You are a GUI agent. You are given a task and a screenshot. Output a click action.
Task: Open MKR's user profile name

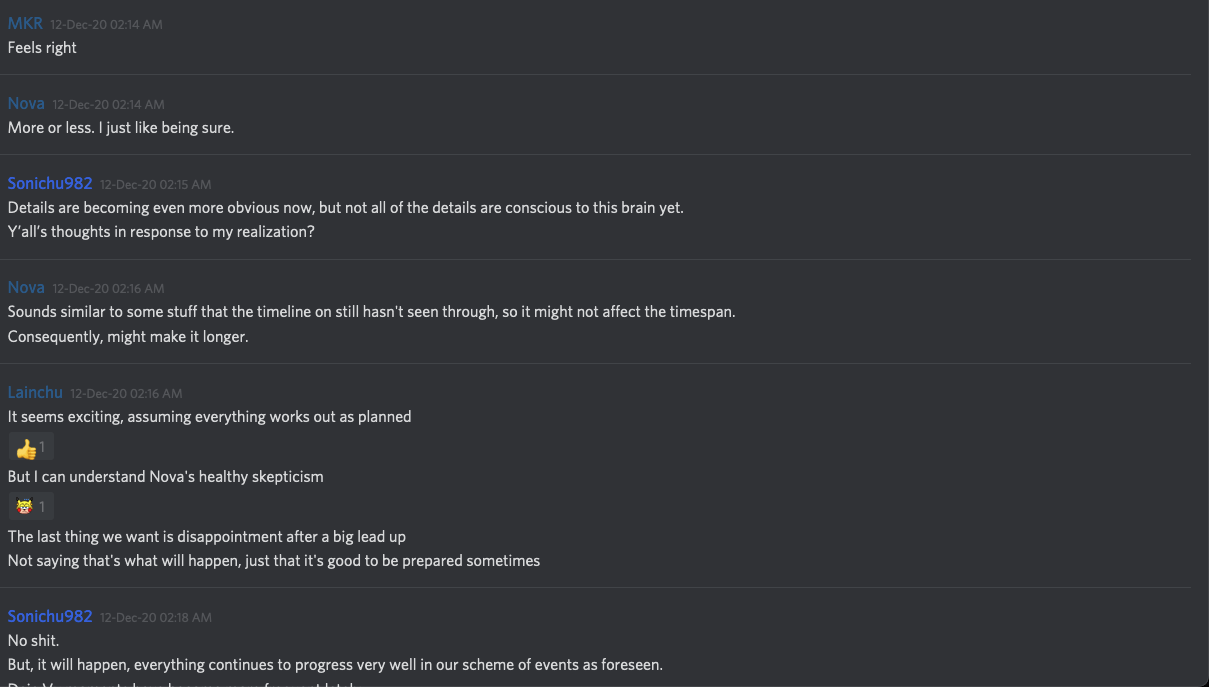(25, 23)
